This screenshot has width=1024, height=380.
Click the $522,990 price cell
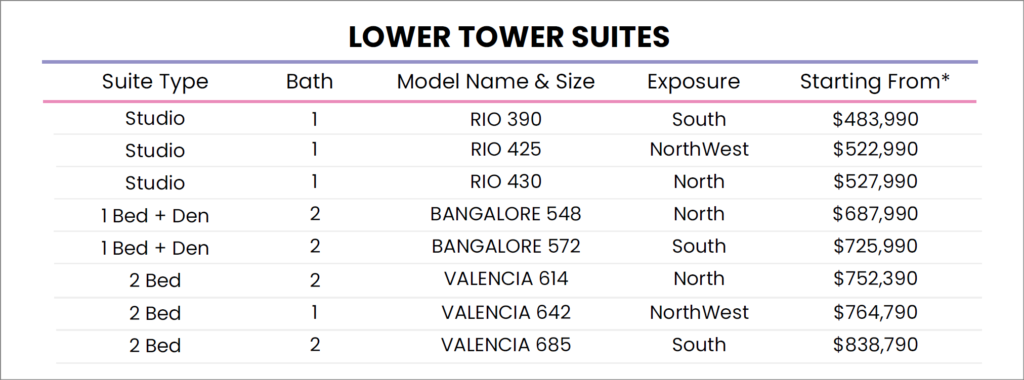coord(876,150)
